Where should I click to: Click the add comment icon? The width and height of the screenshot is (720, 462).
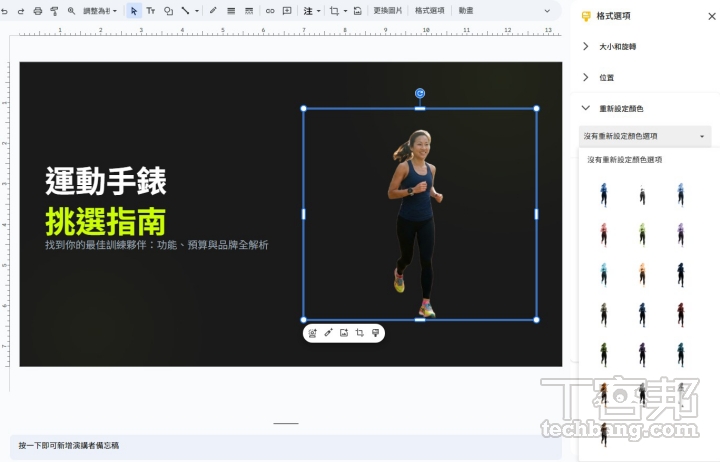point(287,11)
